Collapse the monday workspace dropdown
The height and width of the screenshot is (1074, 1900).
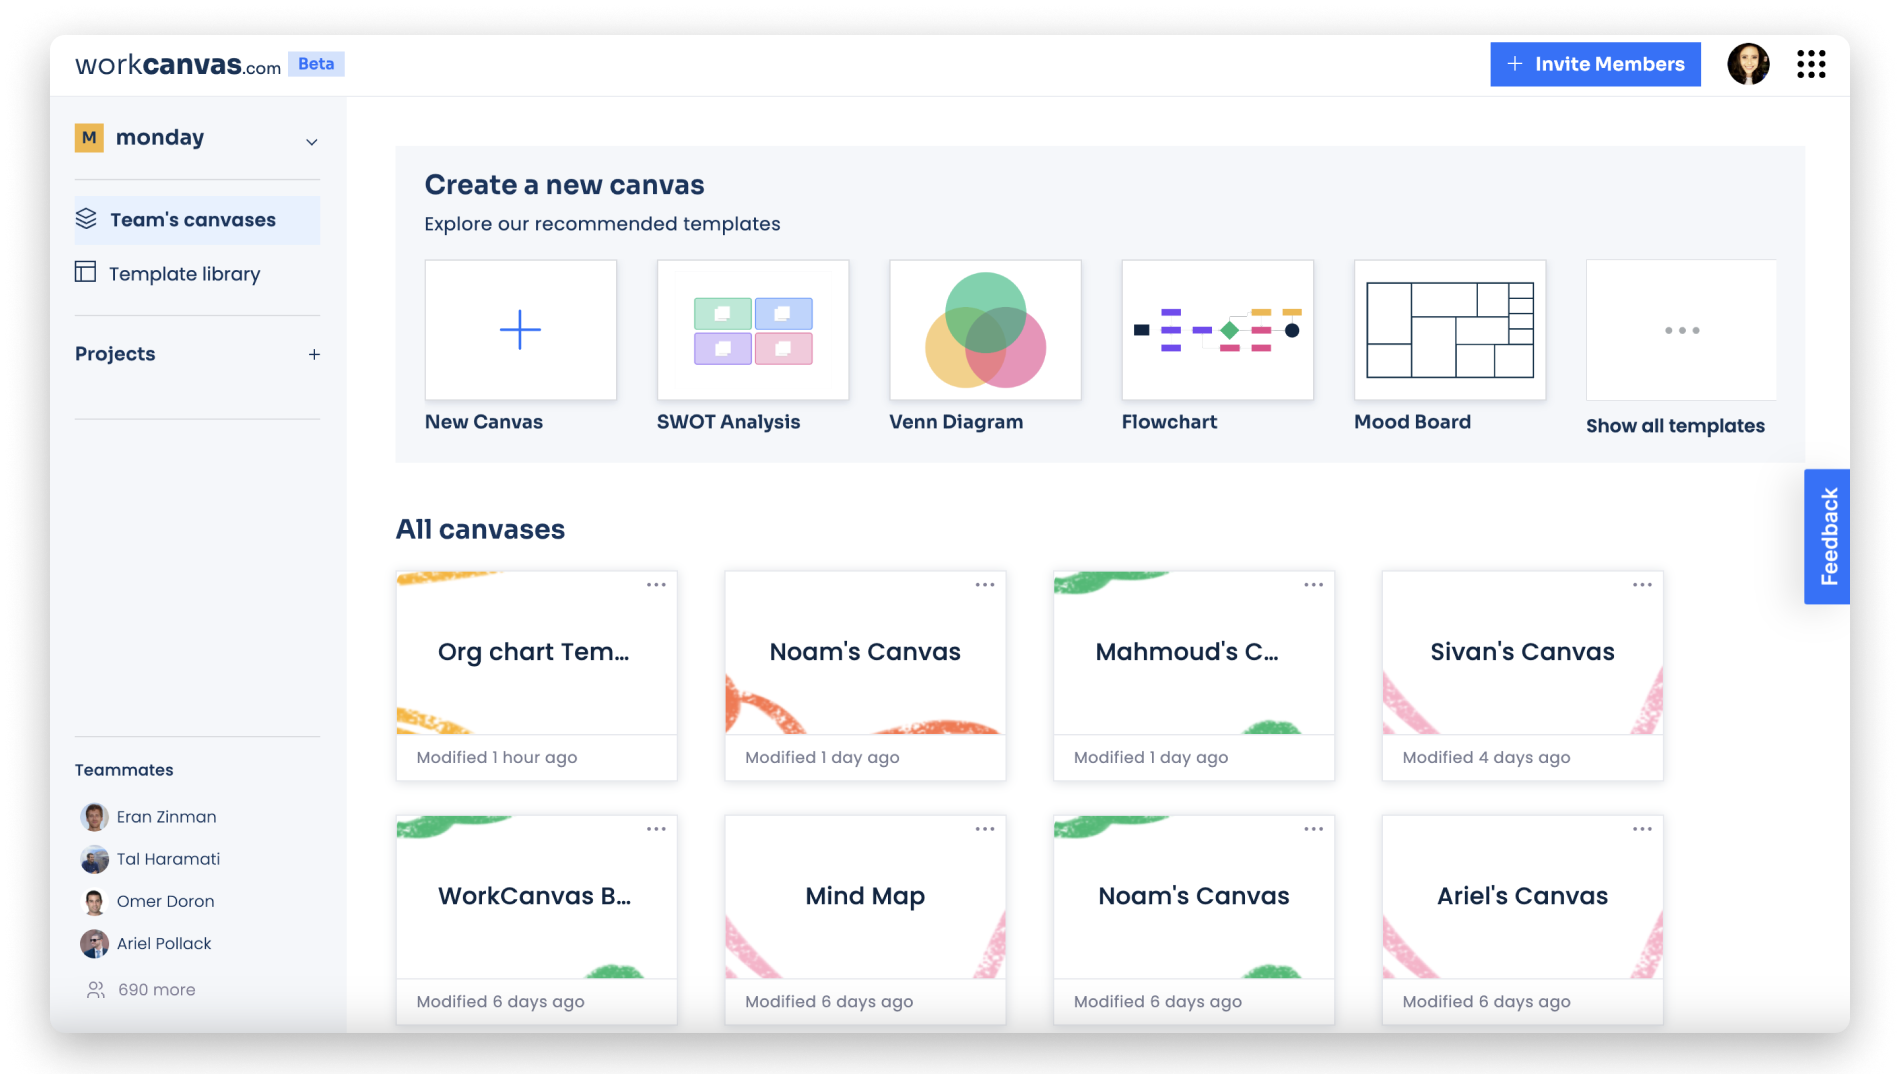(x=312, y=139)
